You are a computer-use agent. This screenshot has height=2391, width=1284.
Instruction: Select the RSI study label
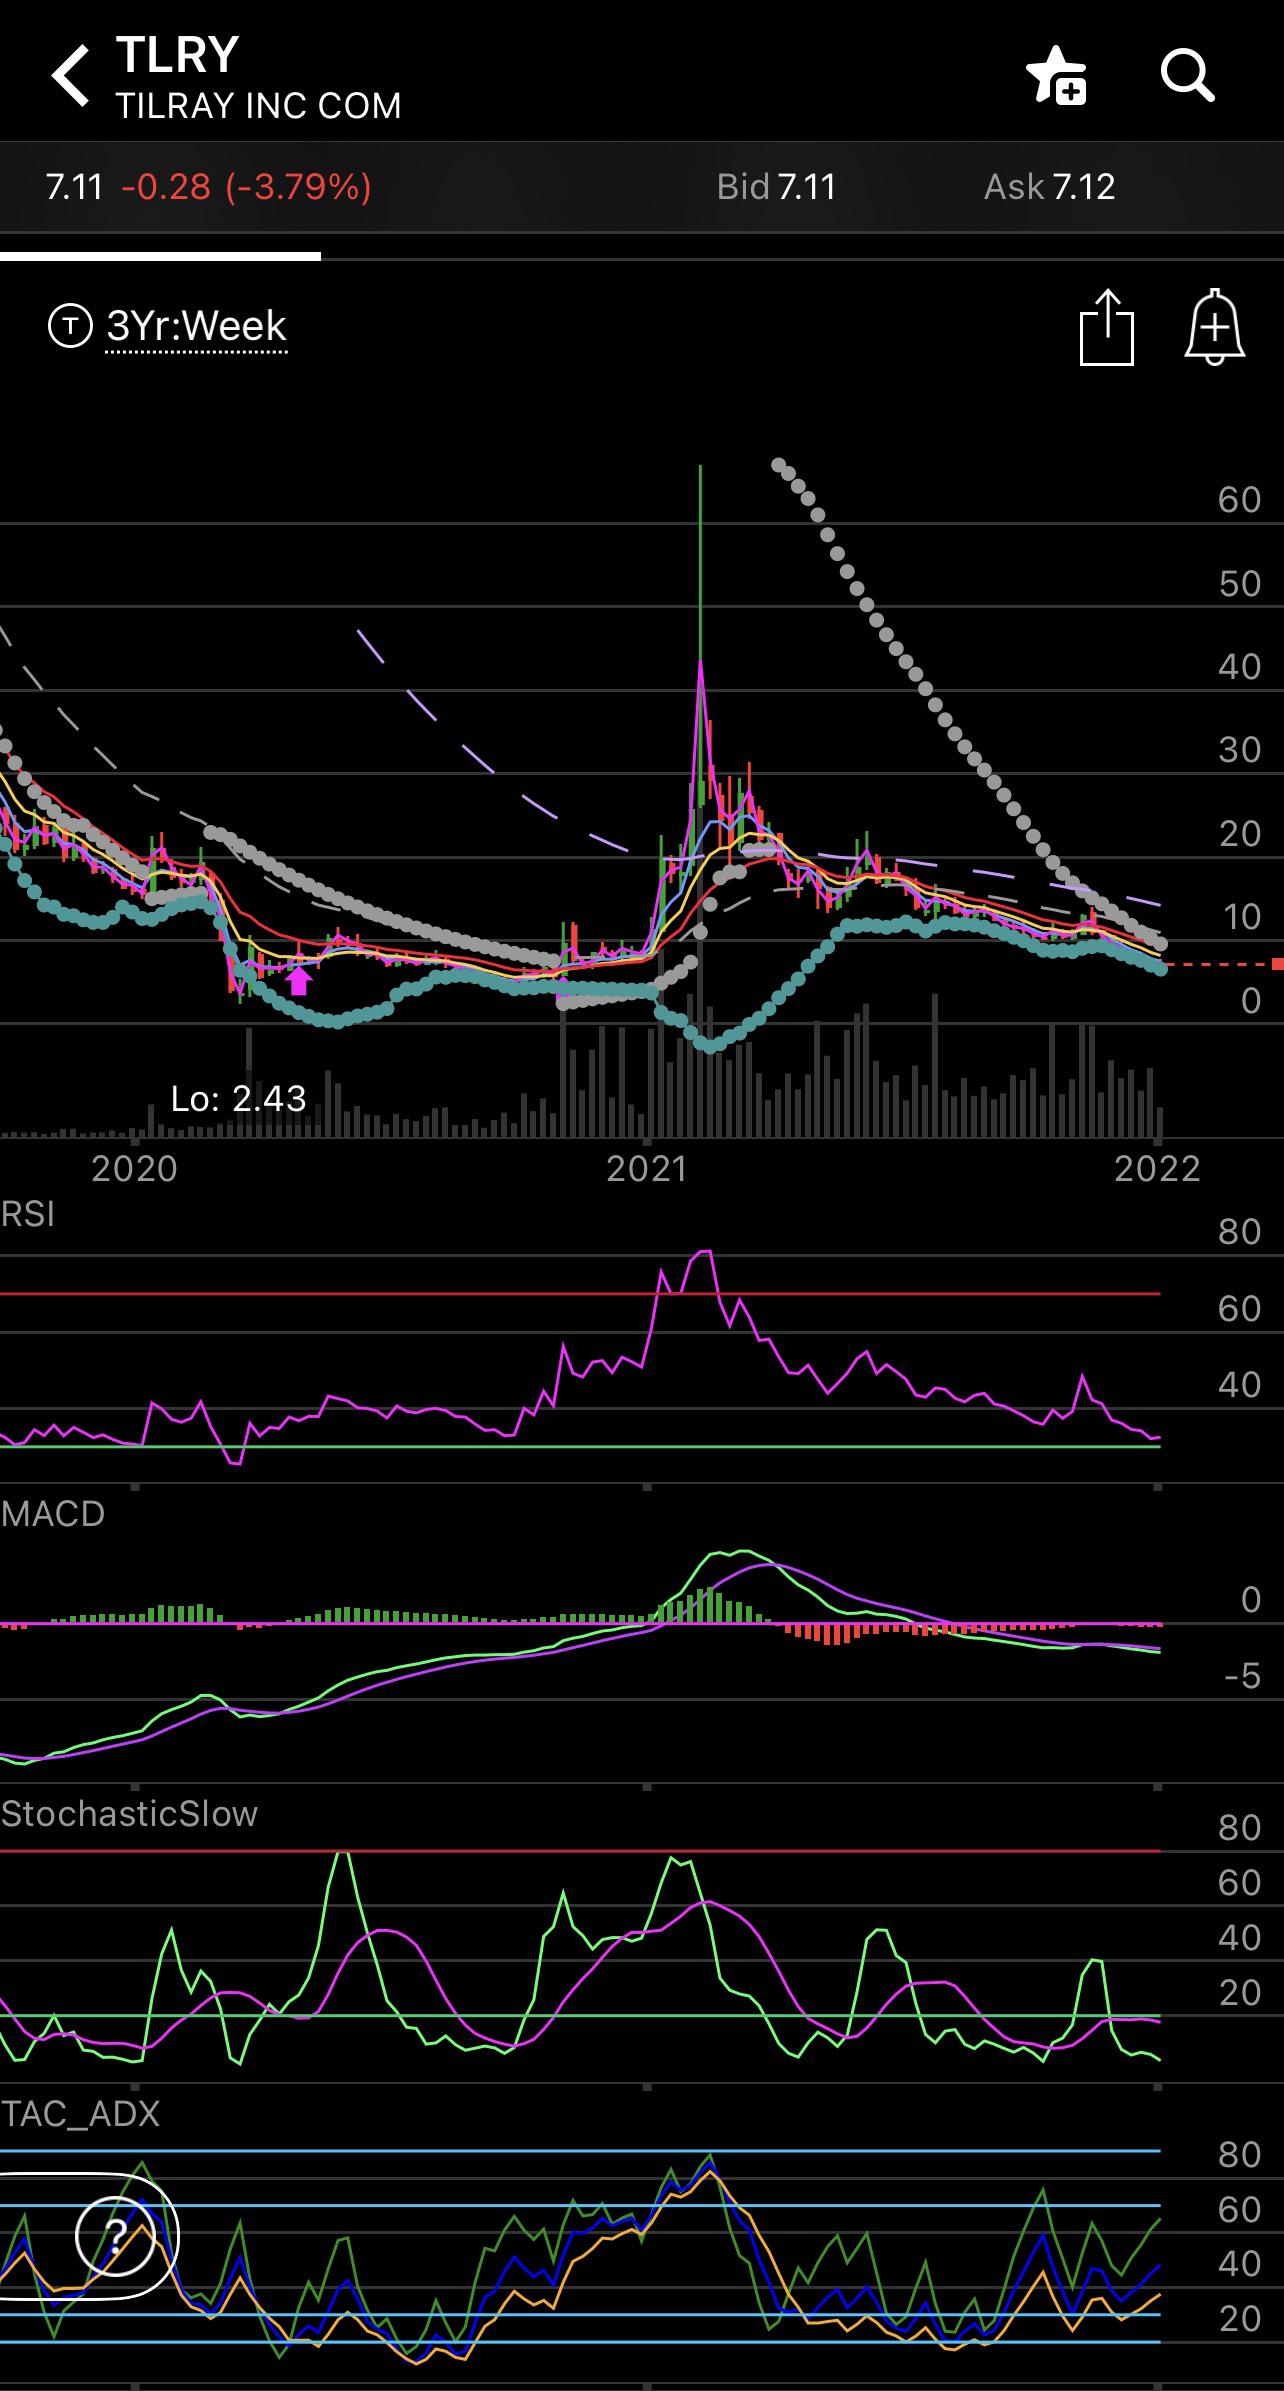coord(28,1214)
